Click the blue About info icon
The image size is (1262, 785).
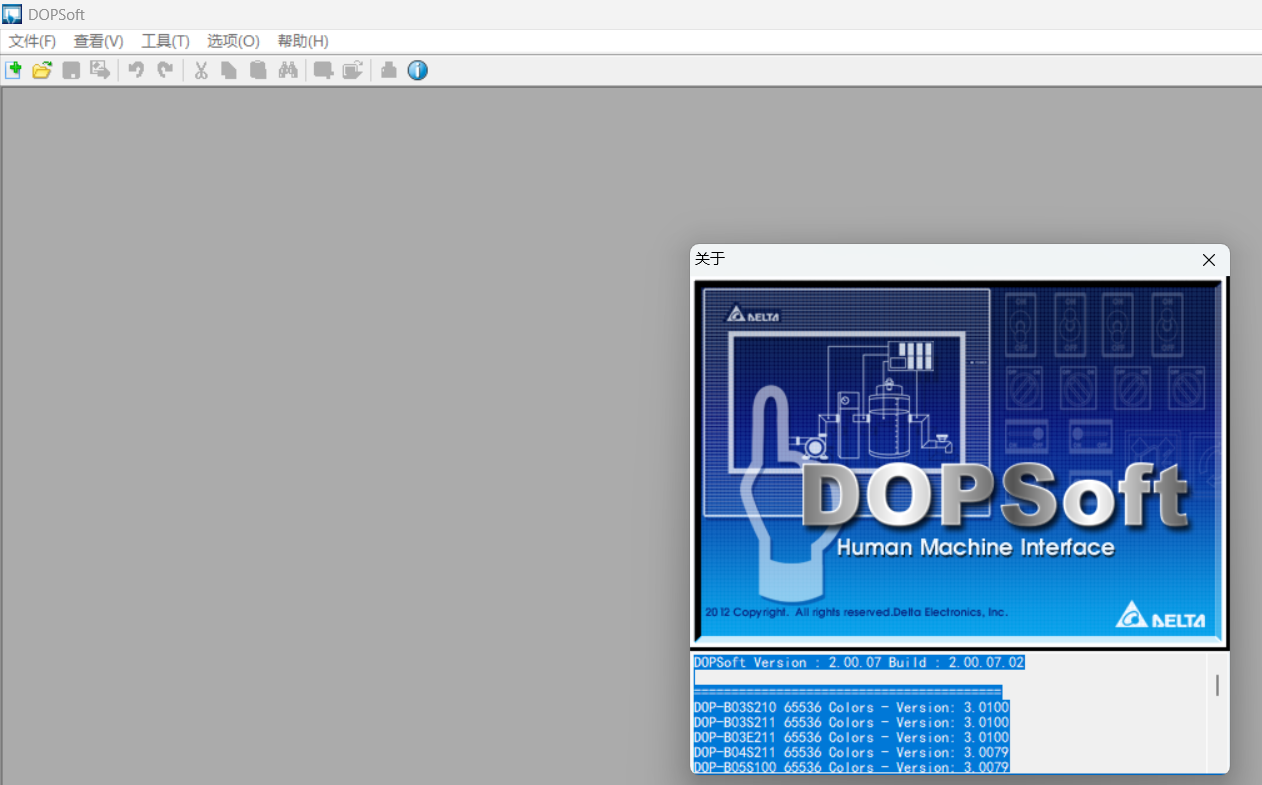click(418, 70)
